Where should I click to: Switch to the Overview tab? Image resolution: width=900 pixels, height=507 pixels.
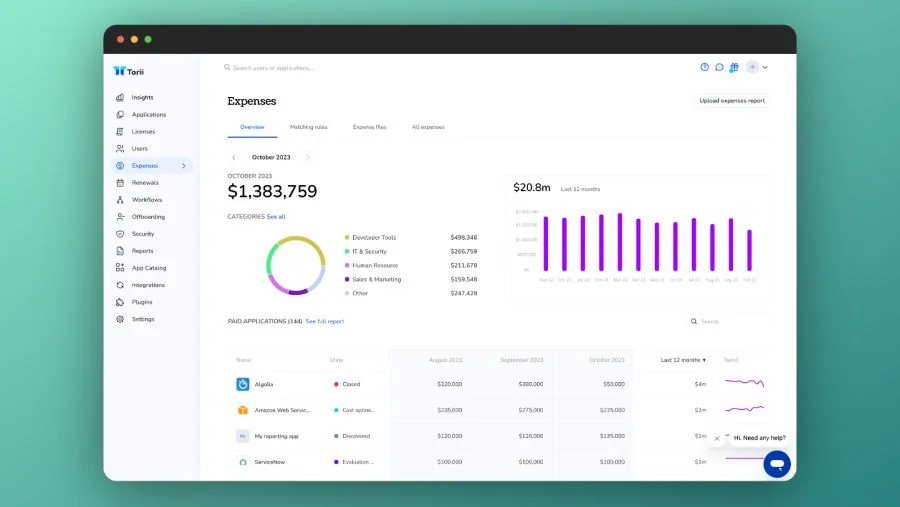tap(253, 127)
